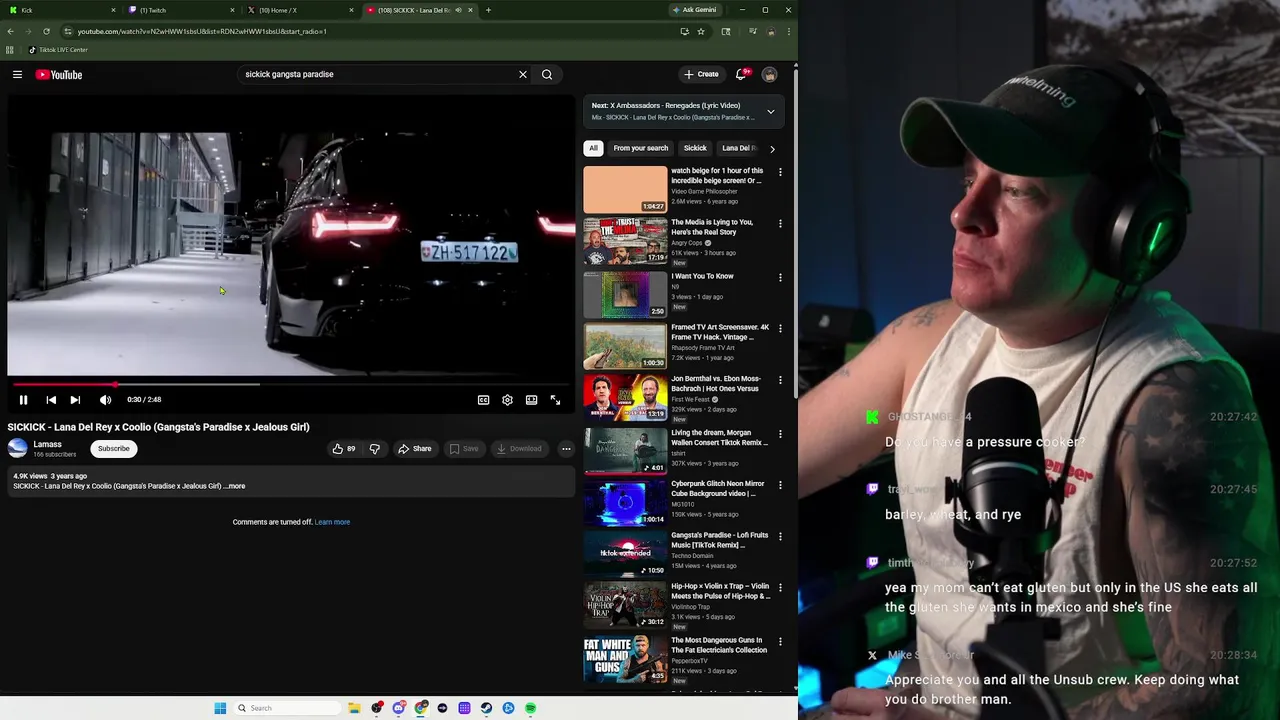
Task: Open the Create button
Action: [701, 74]
